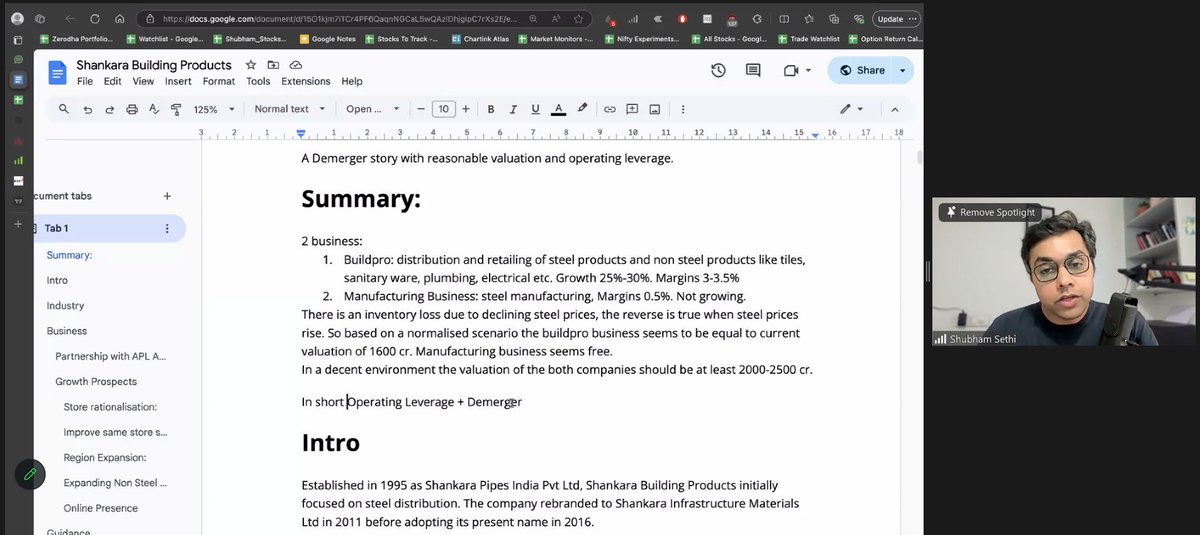
Task: Increase font size with plus button
Action: coord(468,109)
